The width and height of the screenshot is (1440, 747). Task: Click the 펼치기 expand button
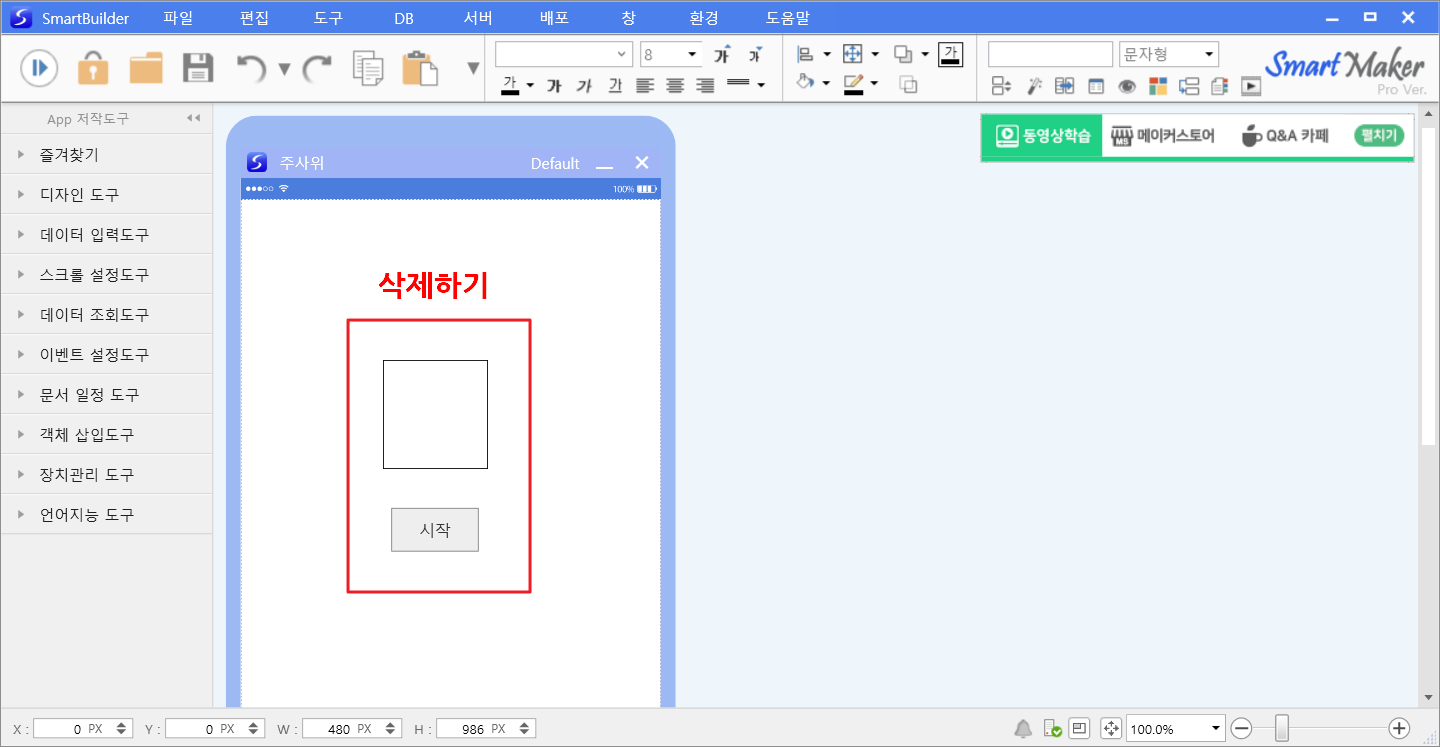(1379, 136)
